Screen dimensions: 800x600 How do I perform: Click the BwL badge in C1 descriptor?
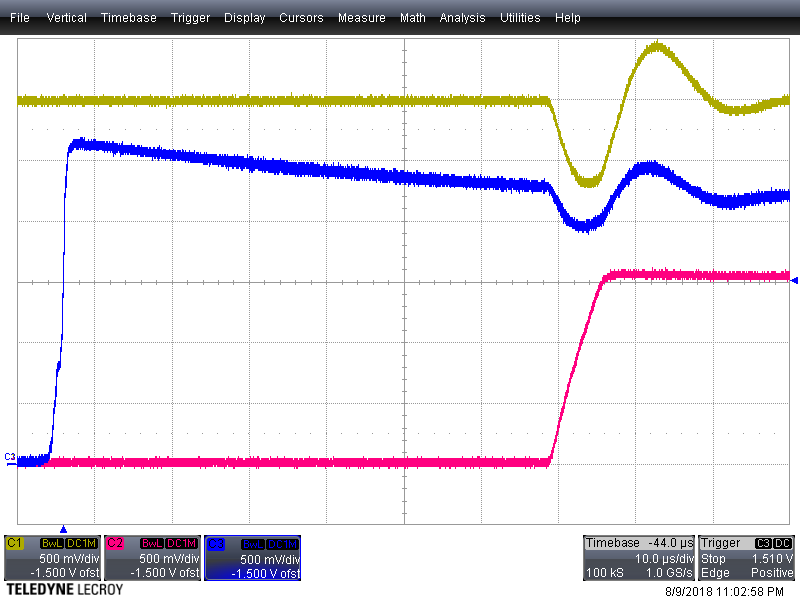(52, 543)
